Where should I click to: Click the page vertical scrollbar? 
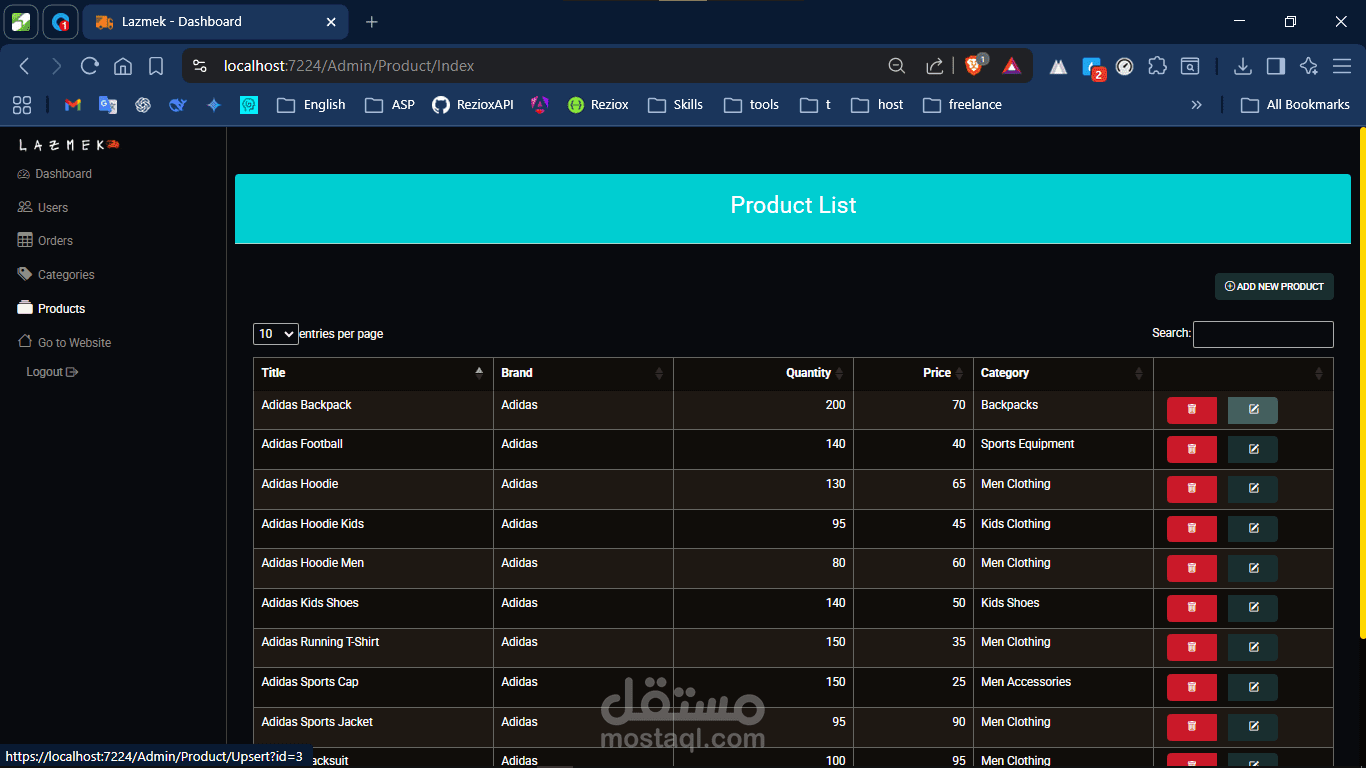1362,384
